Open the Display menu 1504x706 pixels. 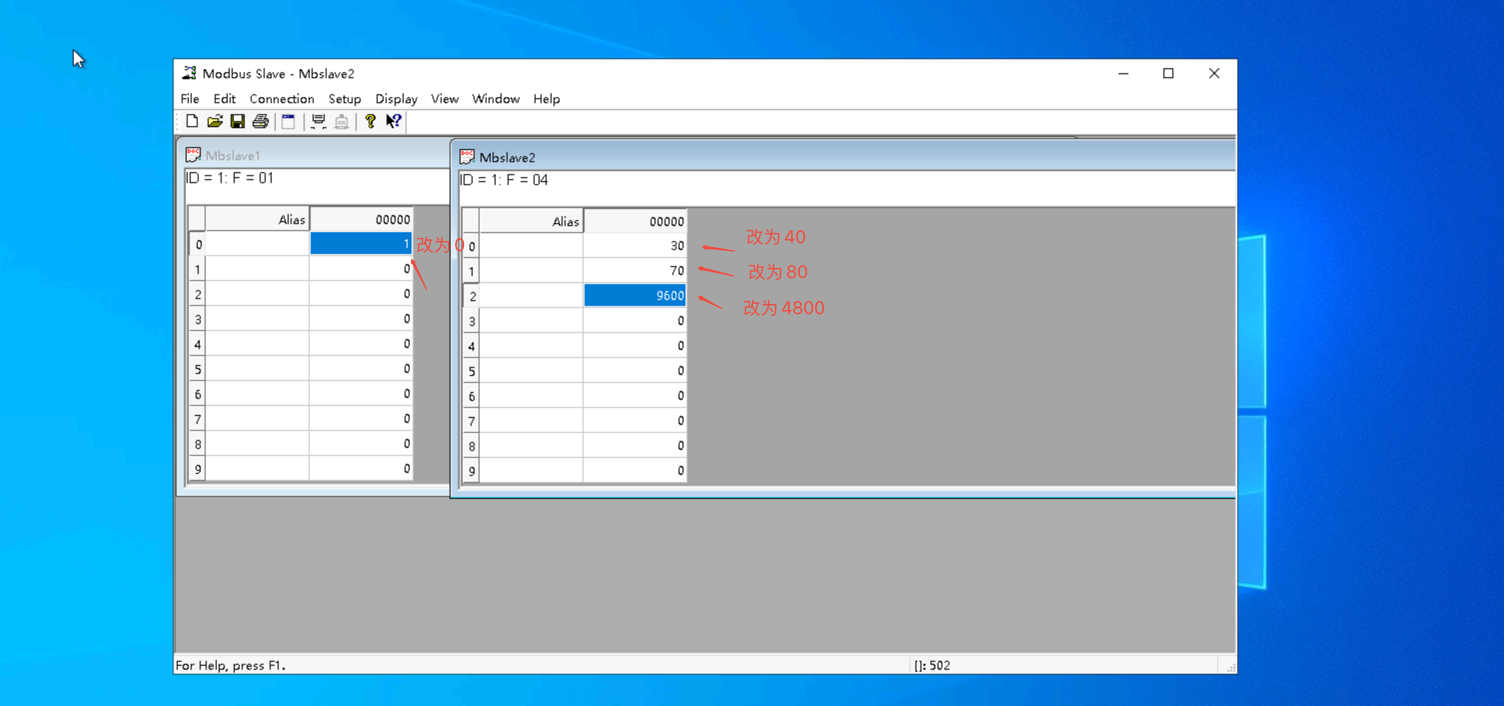coord(396,99)
